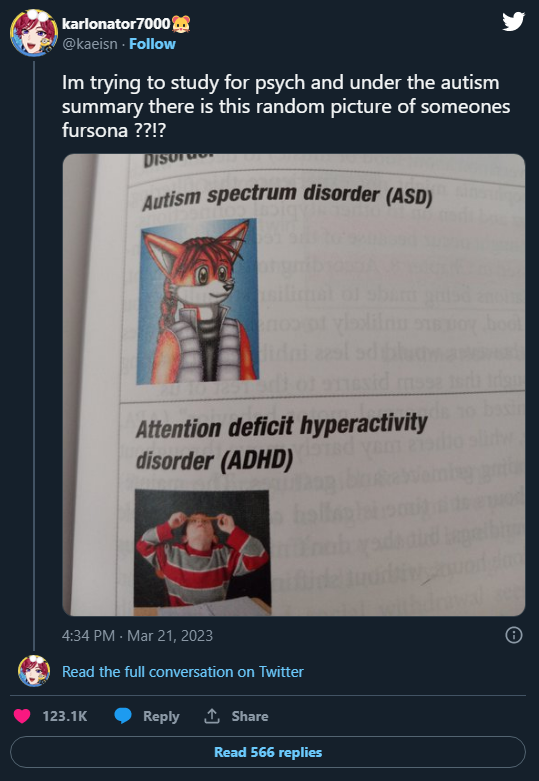Click the small avatar beside full conversation link
The width and height of the screenshot is (539, 781).
34,671
